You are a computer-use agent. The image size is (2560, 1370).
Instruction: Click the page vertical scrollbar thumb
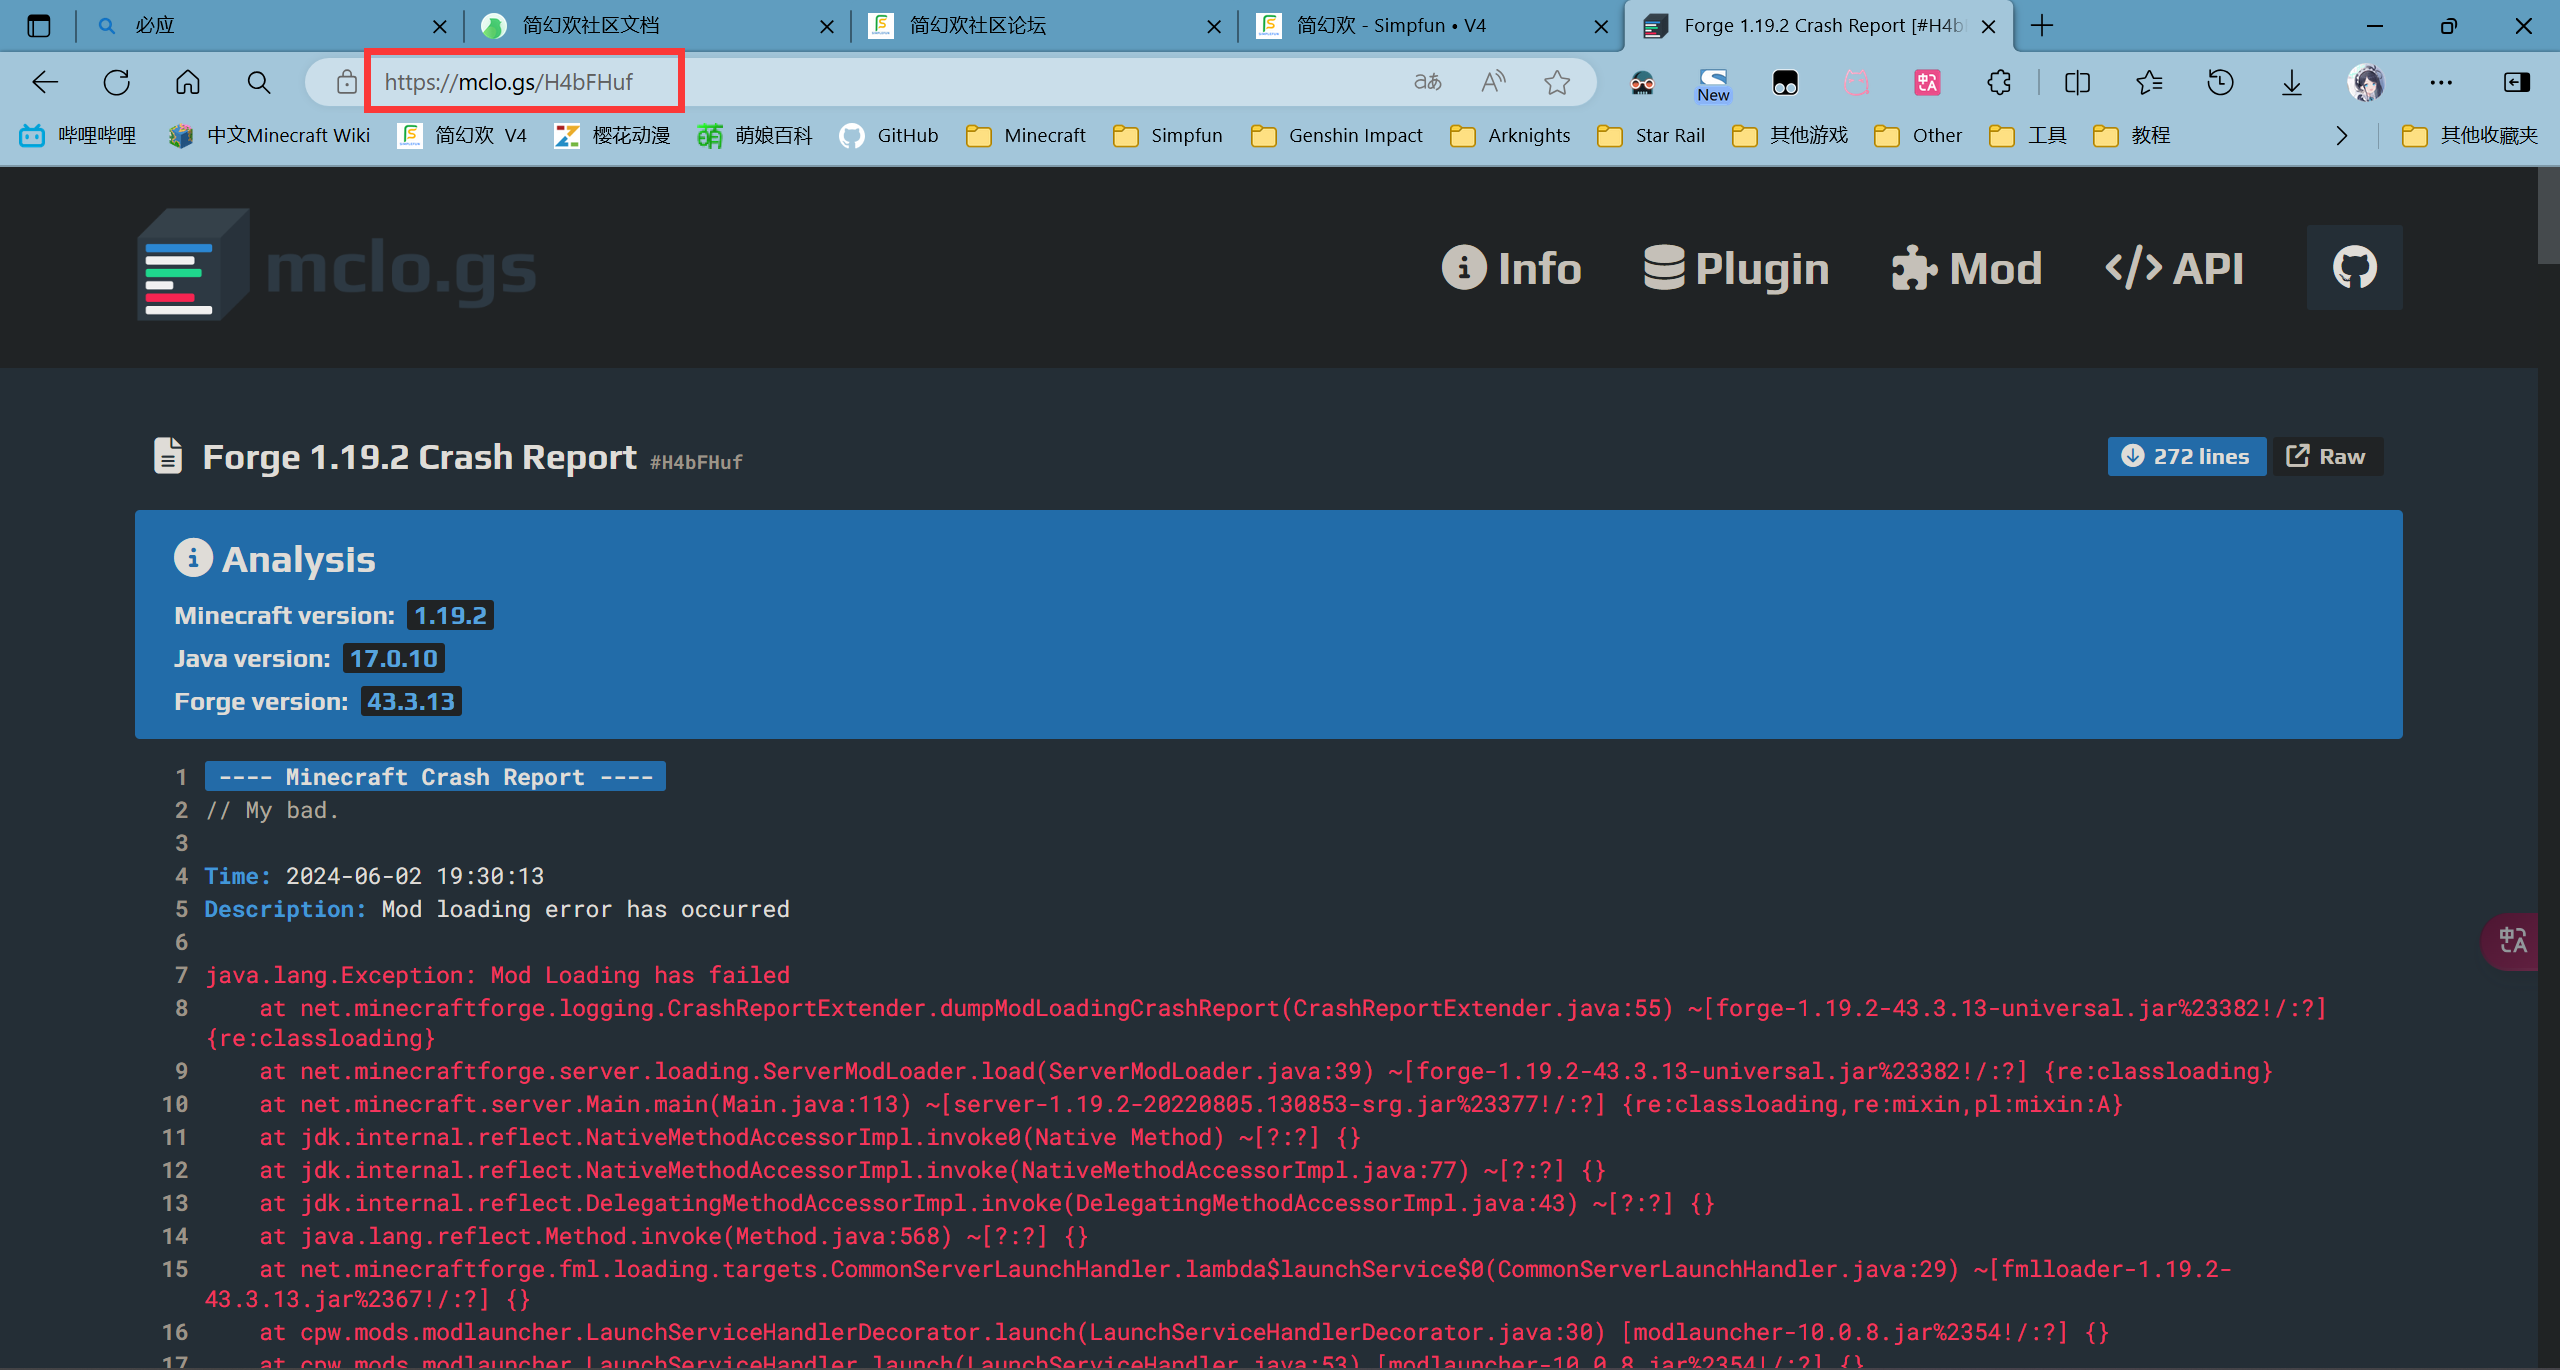pos(2548,215)
